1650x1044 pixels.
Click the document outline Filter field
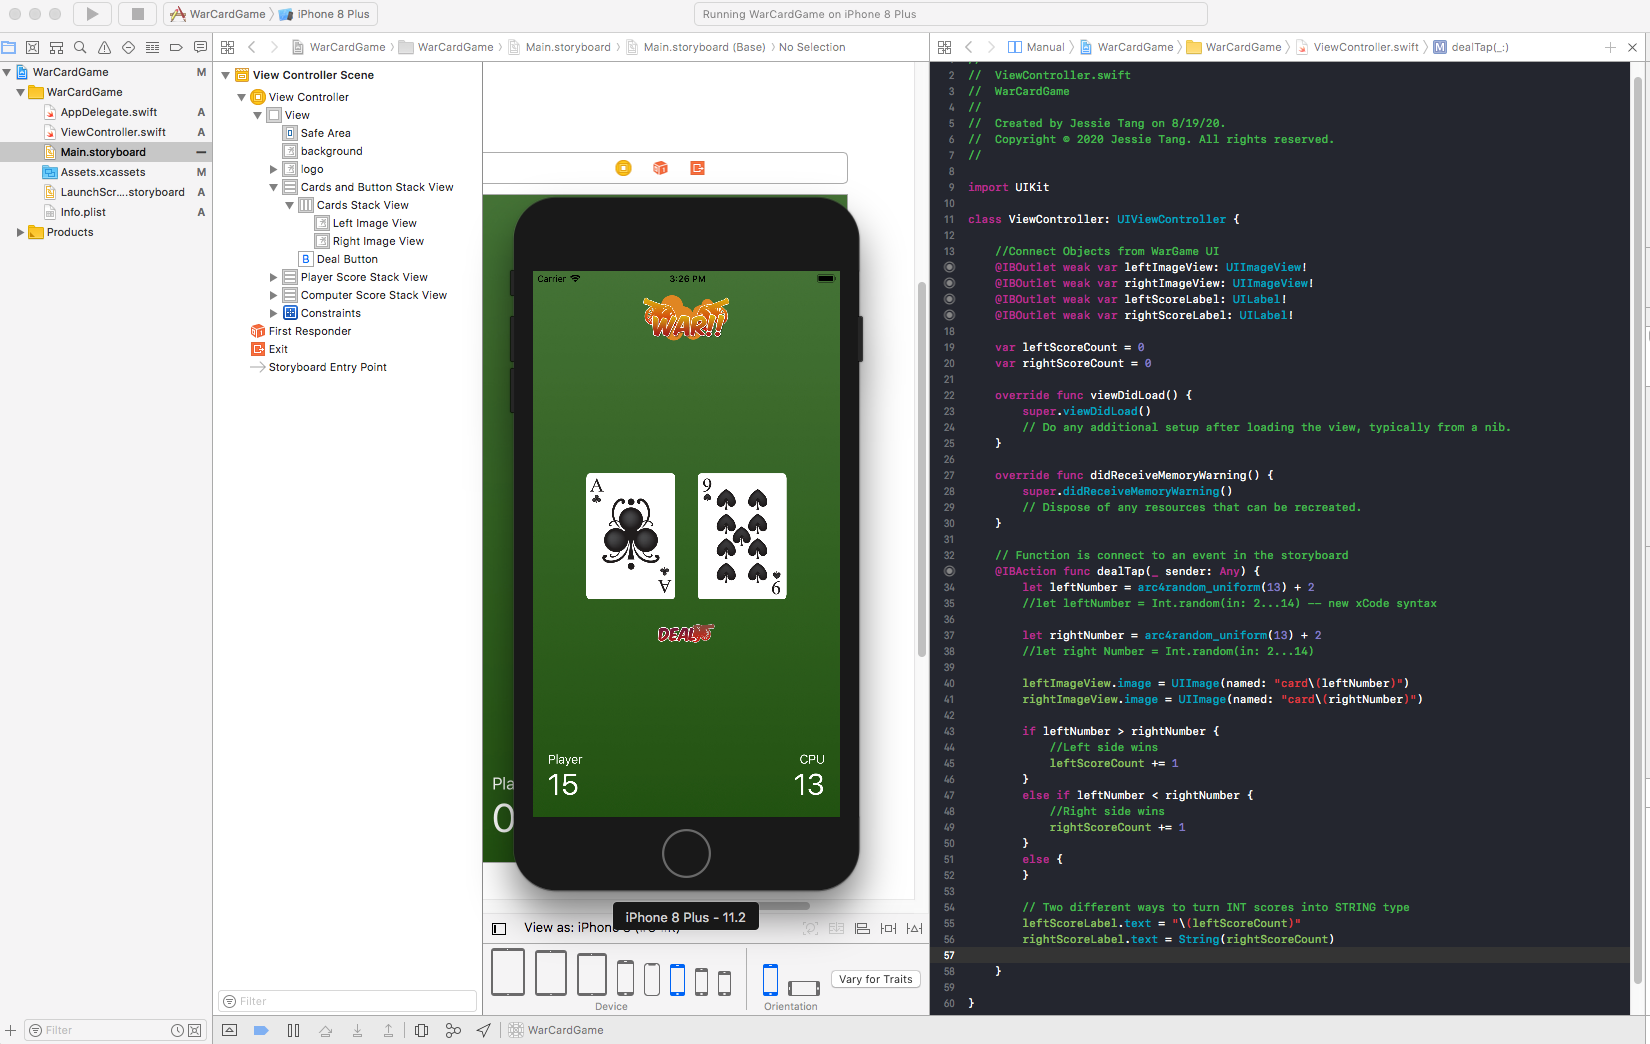click(x=347, y=1001)
